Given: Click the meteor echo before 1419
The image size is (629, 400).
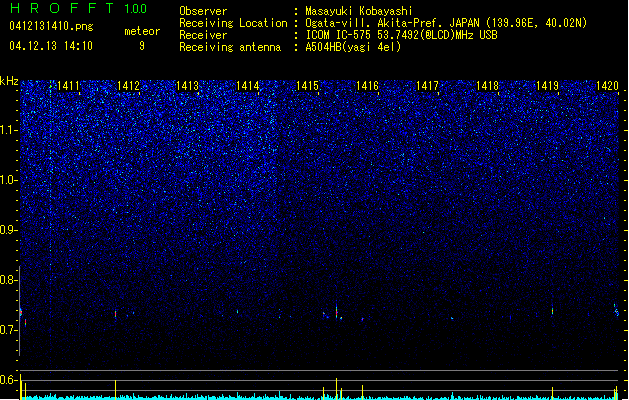Looking at the screenshot, I should click(x=552, y=311).
